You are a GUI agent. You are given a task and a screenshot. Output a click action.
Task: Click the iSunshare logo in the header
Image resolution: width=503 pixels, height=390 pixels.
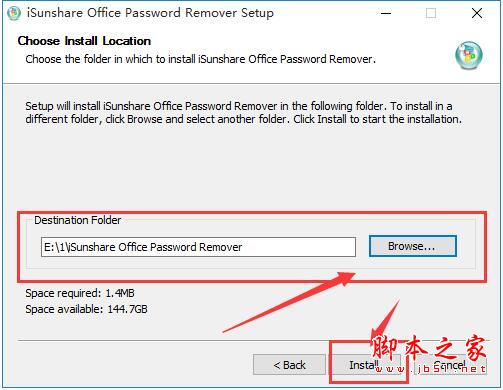coord(469,55)
